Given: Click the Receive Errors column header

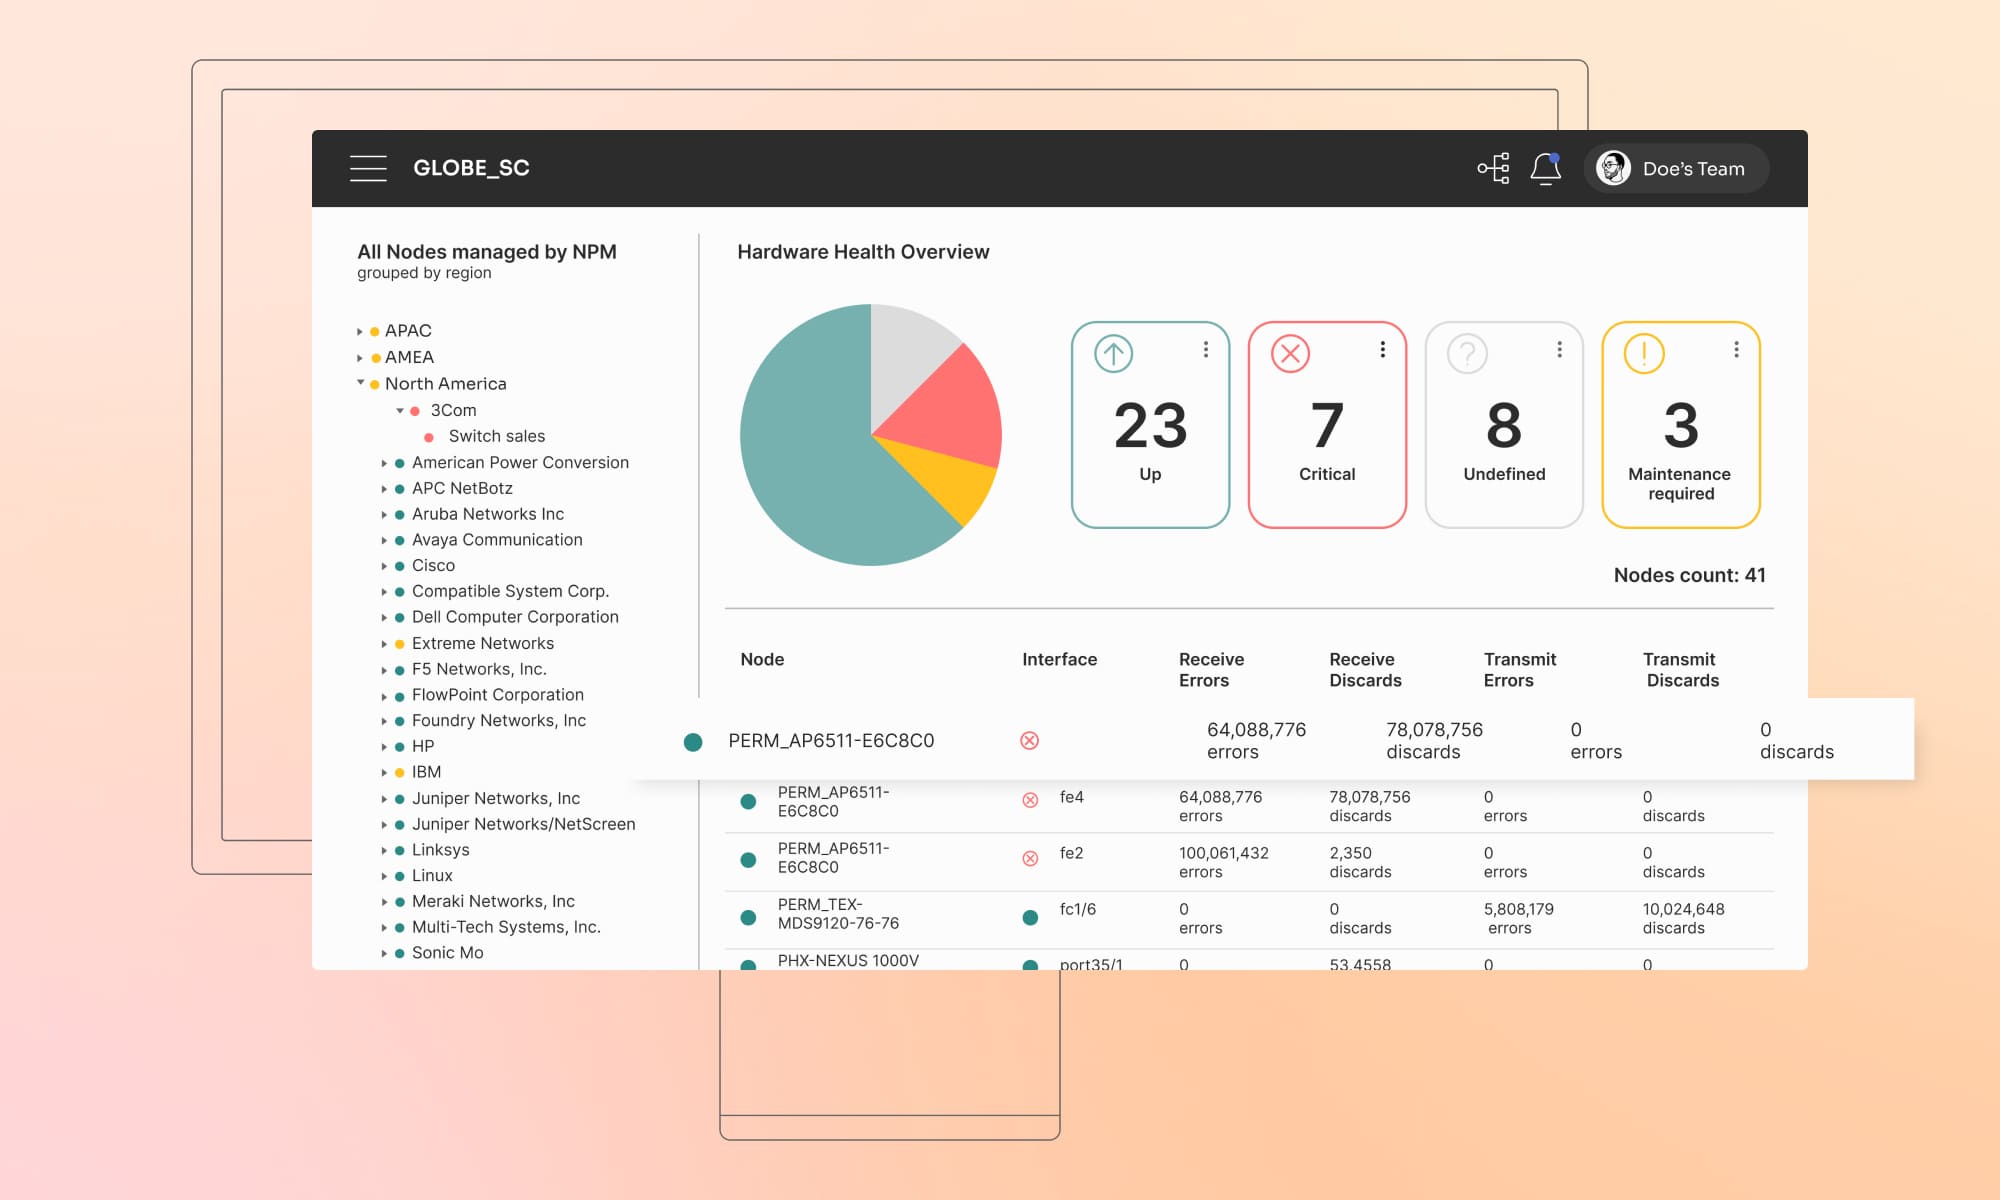Looking at the screenshot, I should (x=1210, y=669).
